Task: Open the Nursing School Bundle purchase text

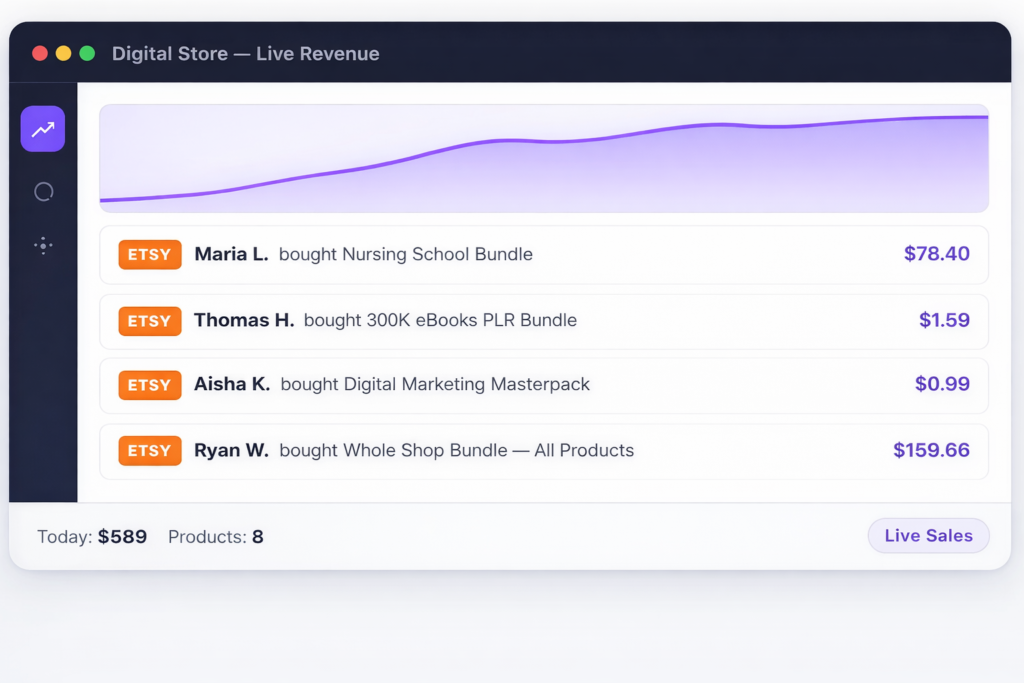Action: [405, 255]
